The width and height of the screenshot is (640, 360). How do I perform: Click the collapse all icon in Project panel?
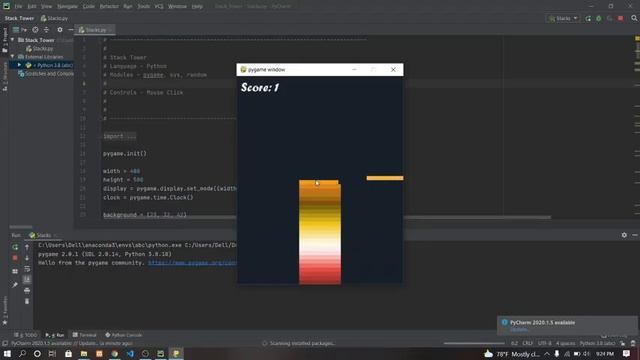46,30
